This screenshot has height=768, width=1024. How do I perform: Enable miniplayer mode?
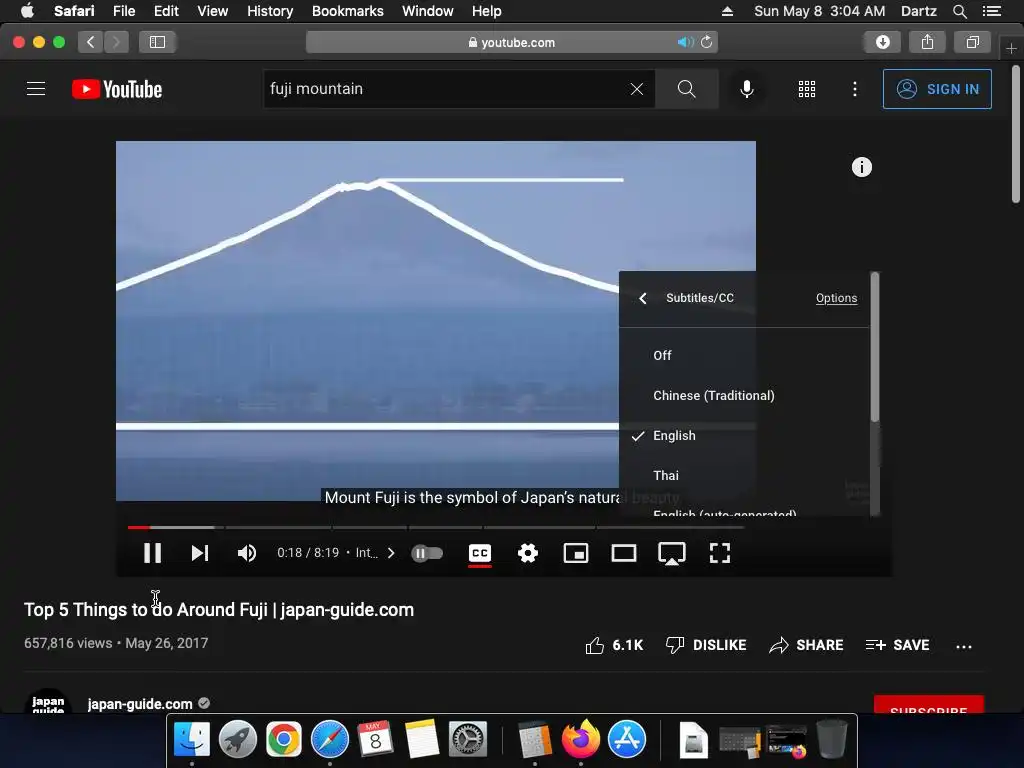[575, 553]
